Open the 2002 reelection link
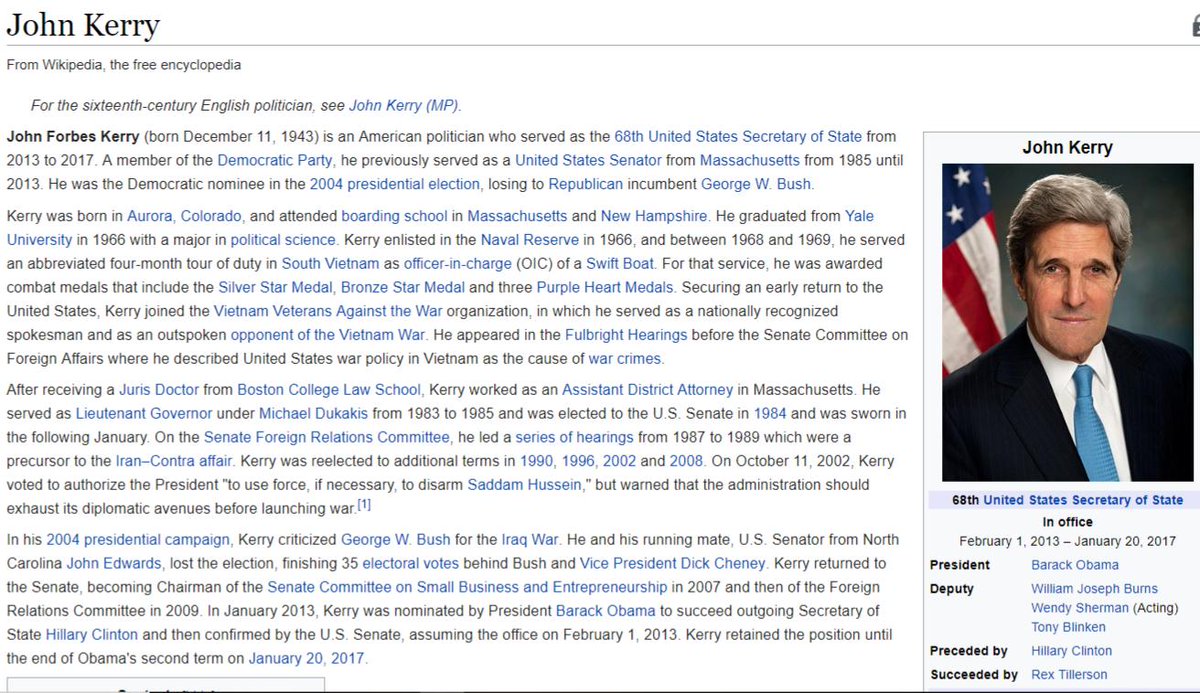The image size is (1200, 693). [617, 462]
